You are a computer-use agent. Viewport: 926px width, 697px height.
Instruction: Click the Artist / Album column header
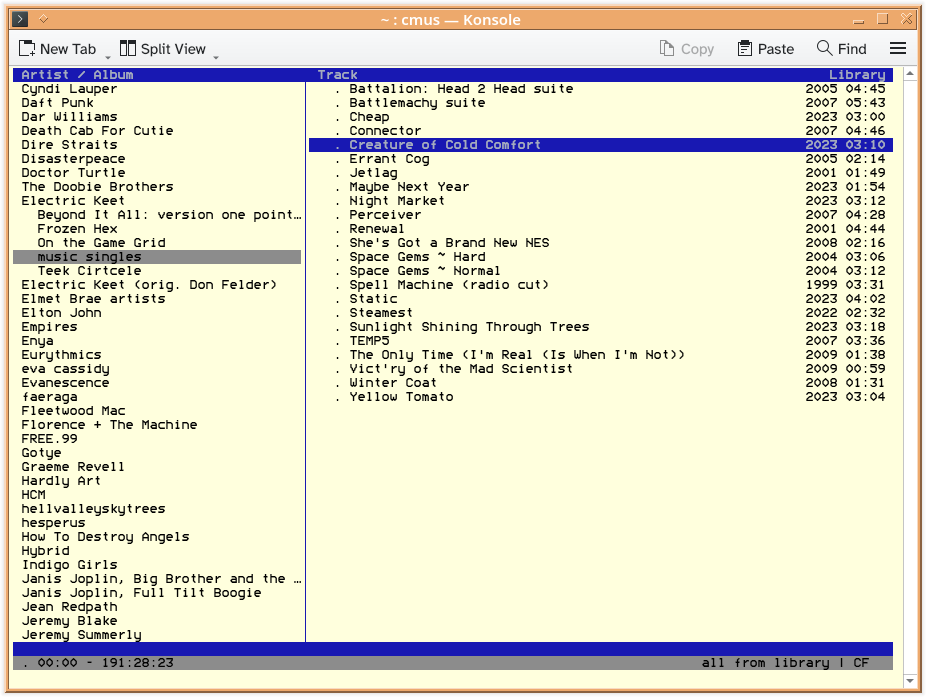[77, 74]
